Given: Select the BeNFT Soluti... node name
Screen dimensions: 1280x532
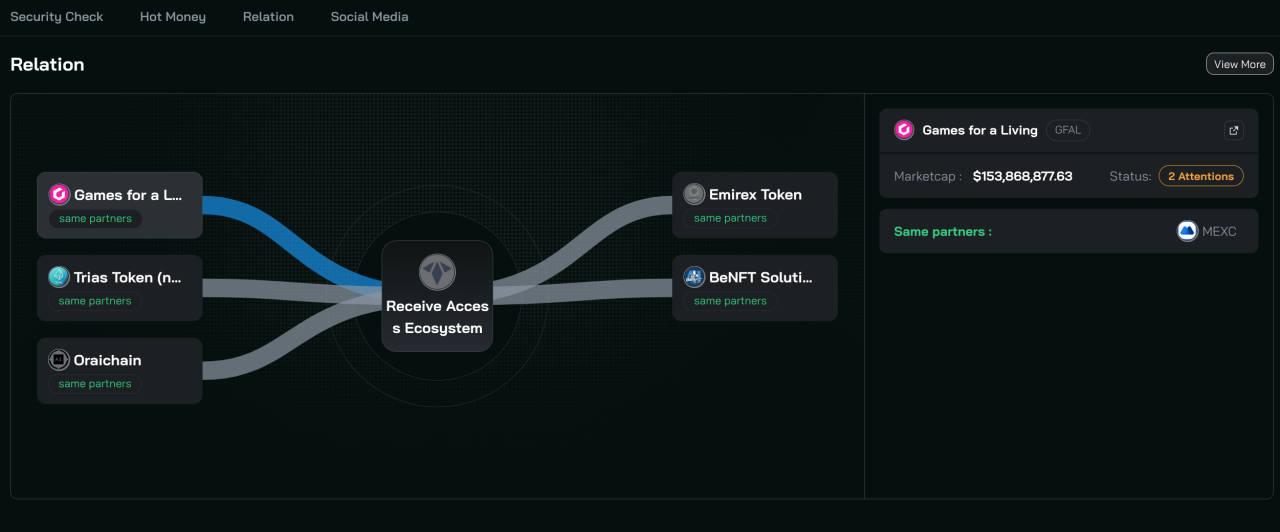Looking at the screenshot, I should coord(761,277).
